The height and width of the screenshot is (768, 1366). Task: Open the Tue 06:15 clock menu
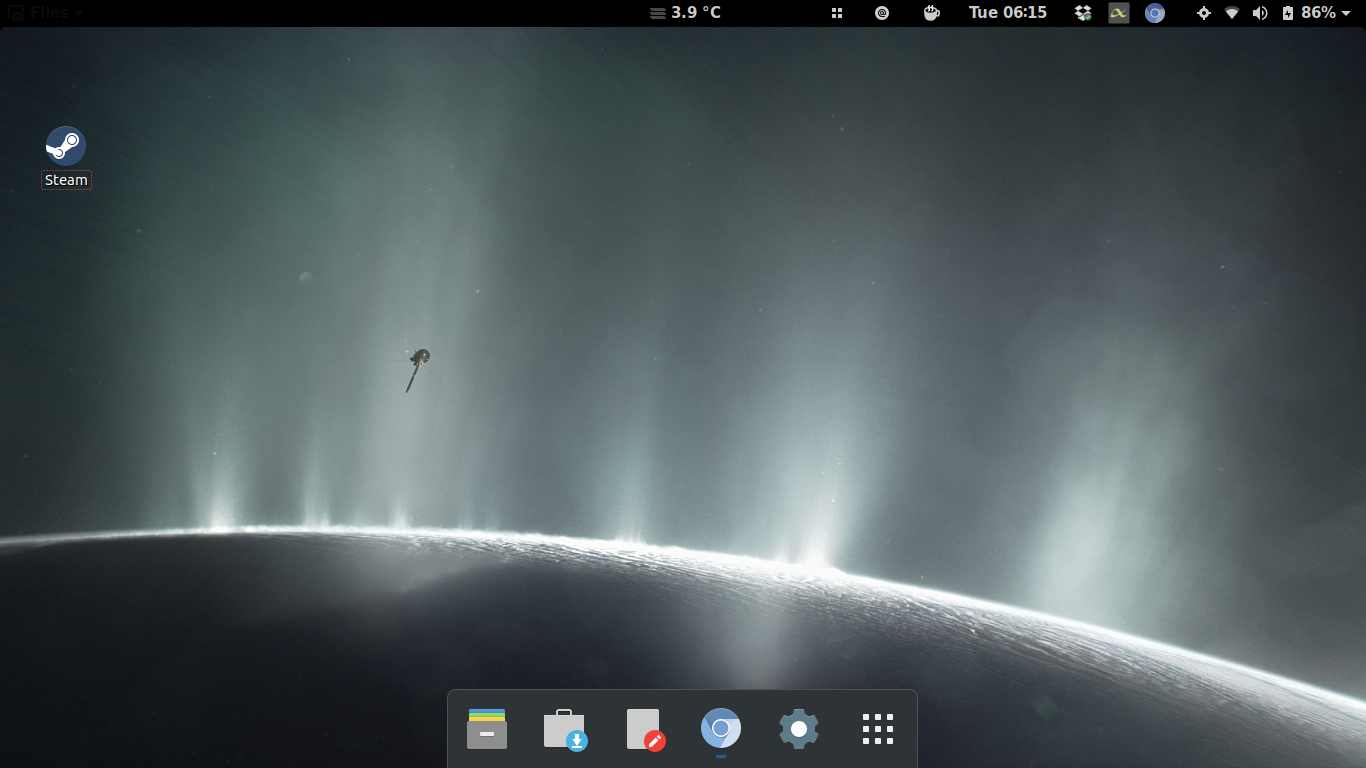click(x=1007, y=13)
